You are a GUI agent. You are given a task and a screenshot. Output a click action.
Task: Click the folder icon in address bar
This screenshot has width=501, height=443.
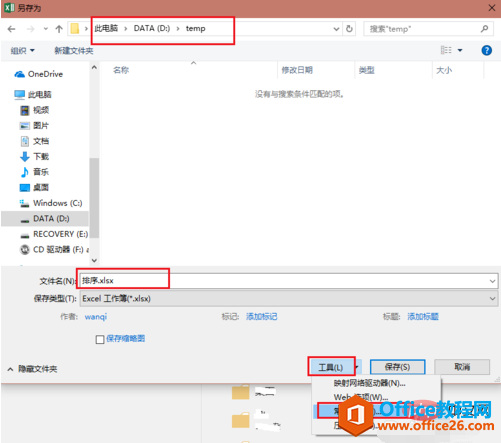75,29
